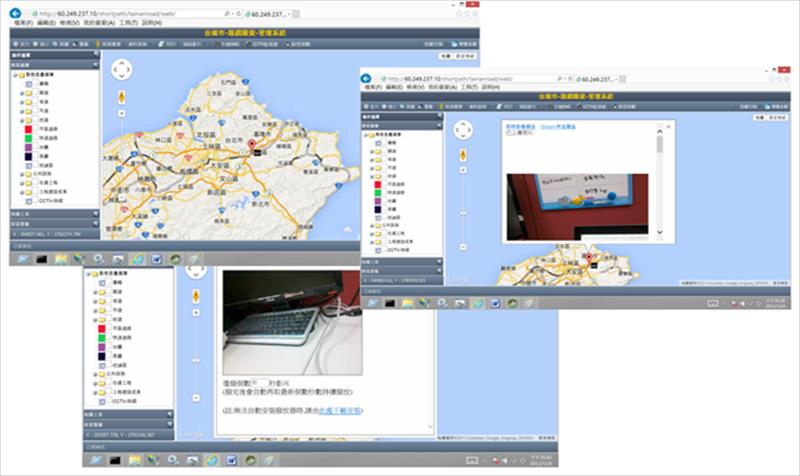The image size is (800, 476).
Task: Click the zoom-in plus on top-left map
Action: [x=122, y=115]
